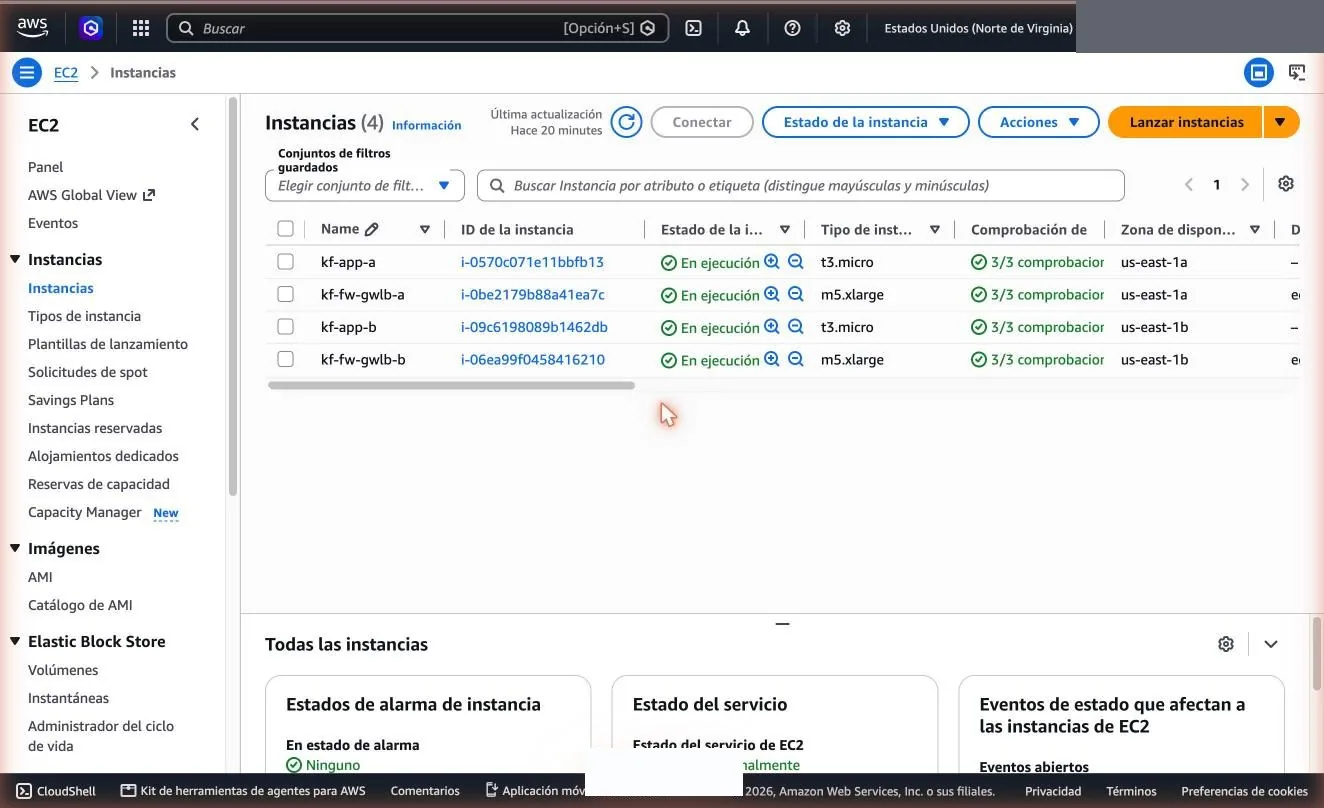
Task: Check the kf-fw-gwlb-b instance checkbox
Action: tap(285, 359)
